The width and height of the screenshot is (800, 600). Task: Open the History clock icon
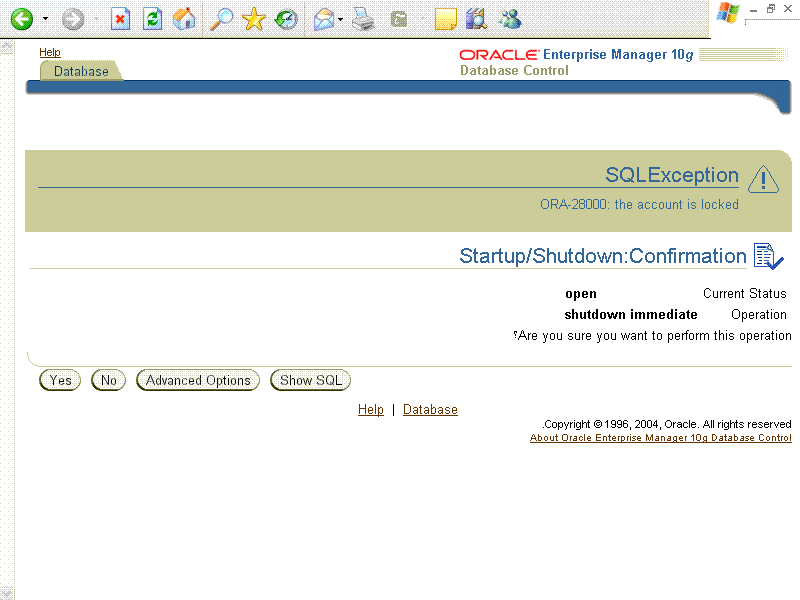click(287, 19)
